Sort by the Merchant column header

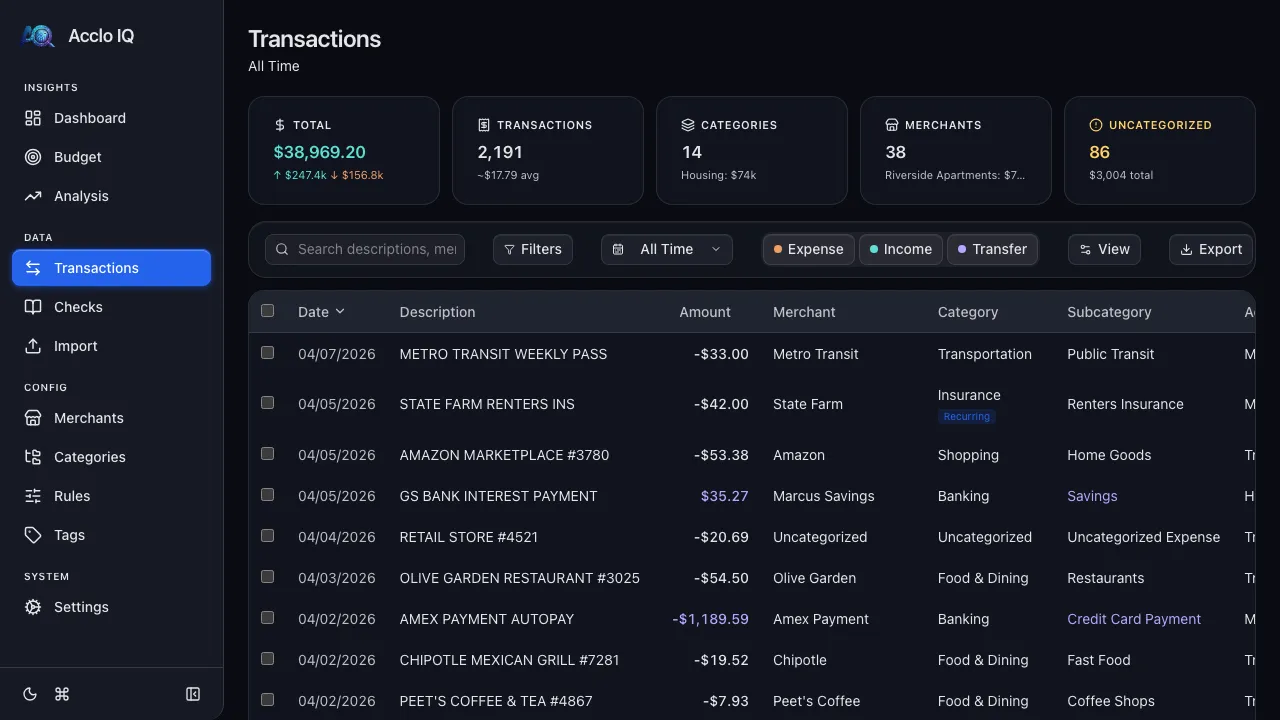click(804, 312)
